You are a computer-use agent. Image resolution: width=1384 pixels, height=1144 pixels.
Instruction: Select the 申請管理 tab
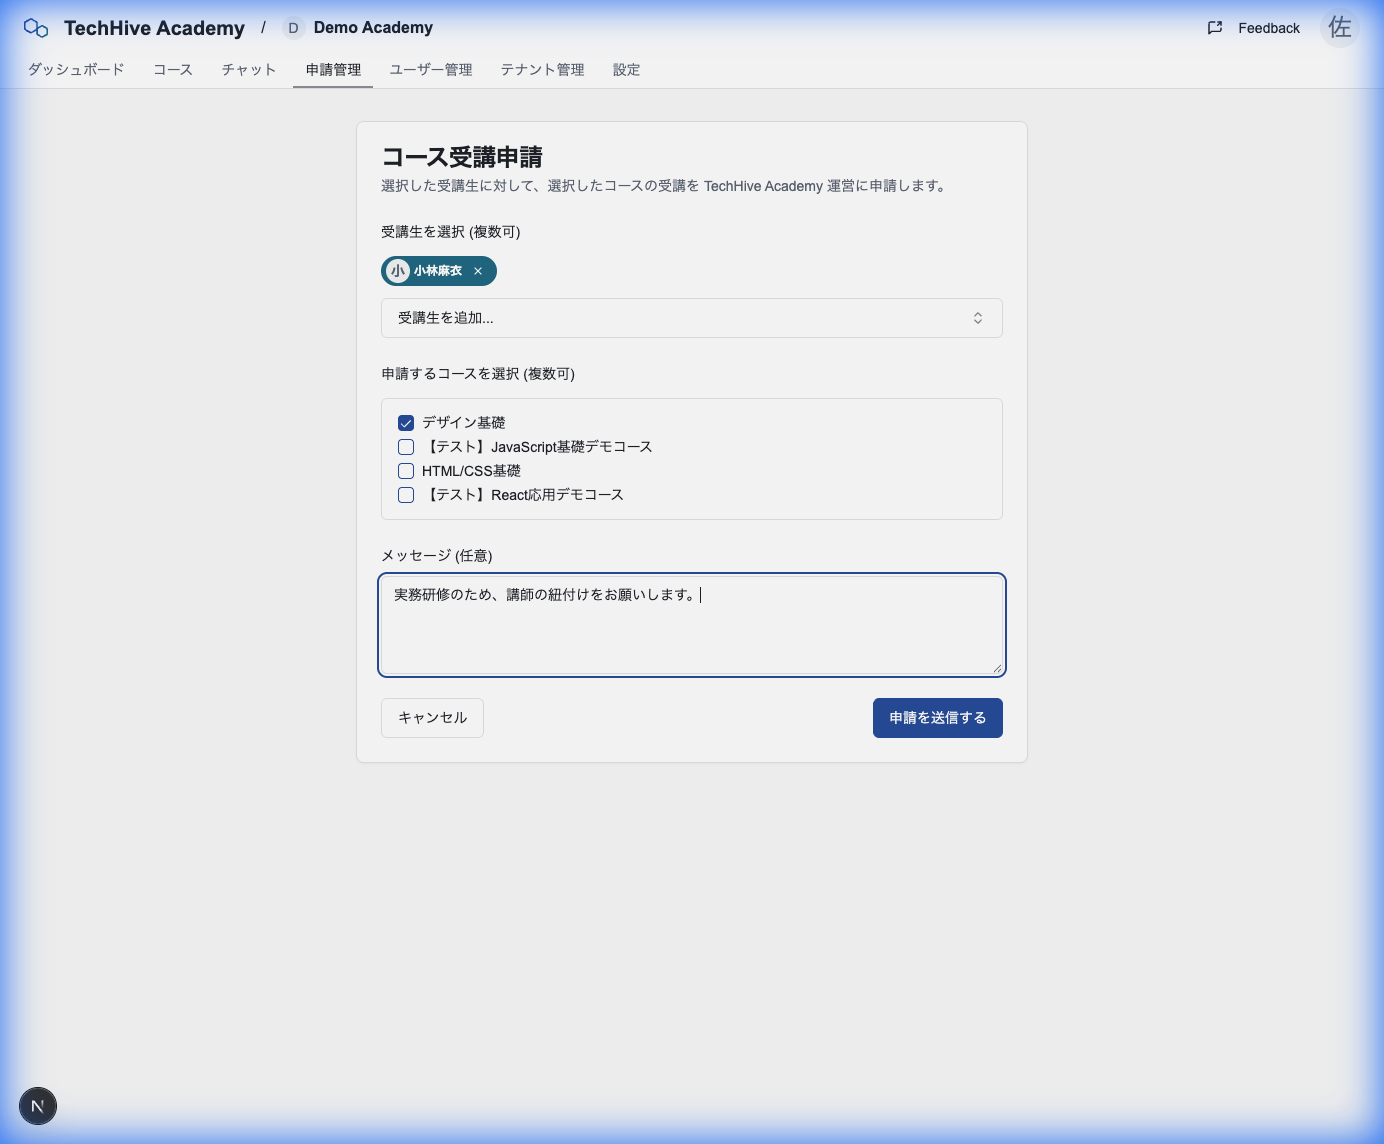[x=333, y=69]
